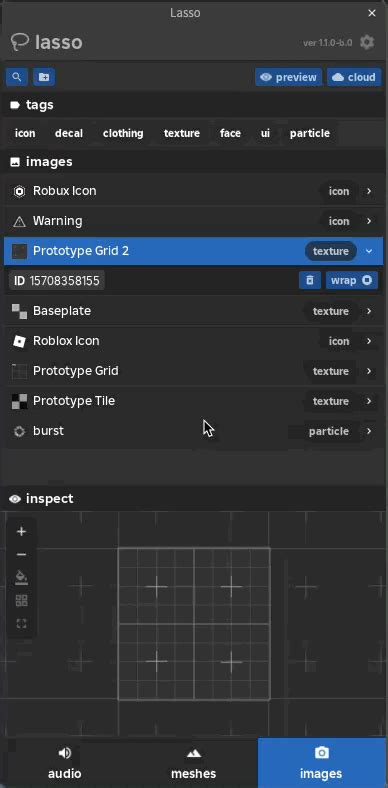Image resolution: width=388 pixels, height=788 pixels.
Task: Close the Lasso window
Action: [x=372, y=13]
